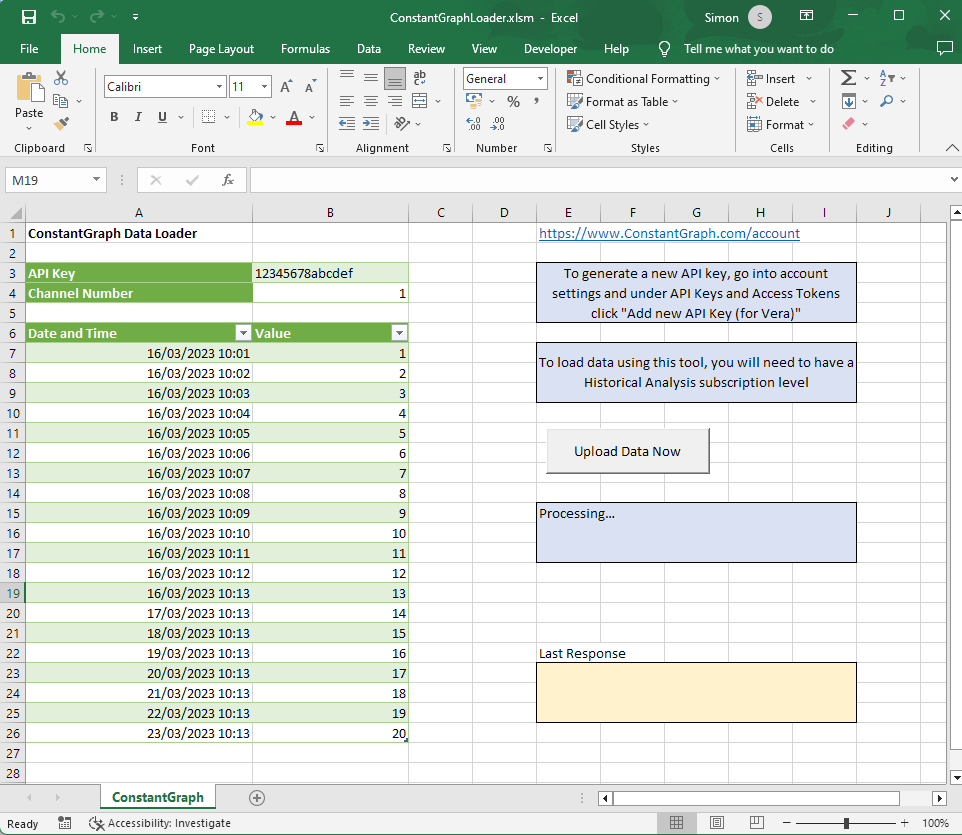The height and width of the screenshot is (835, 962).
Task: Open the Formulas ribbon tab
Action: click(x=305, y=49)
